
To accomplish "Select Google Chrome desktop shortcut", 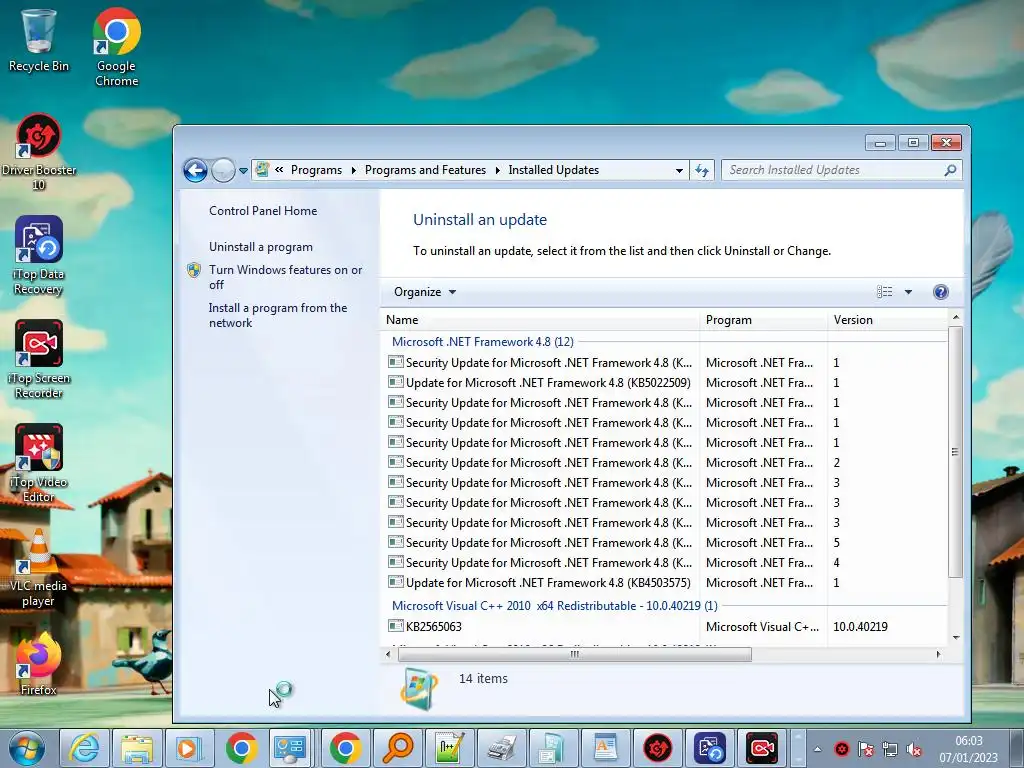I will coord(116,48).
